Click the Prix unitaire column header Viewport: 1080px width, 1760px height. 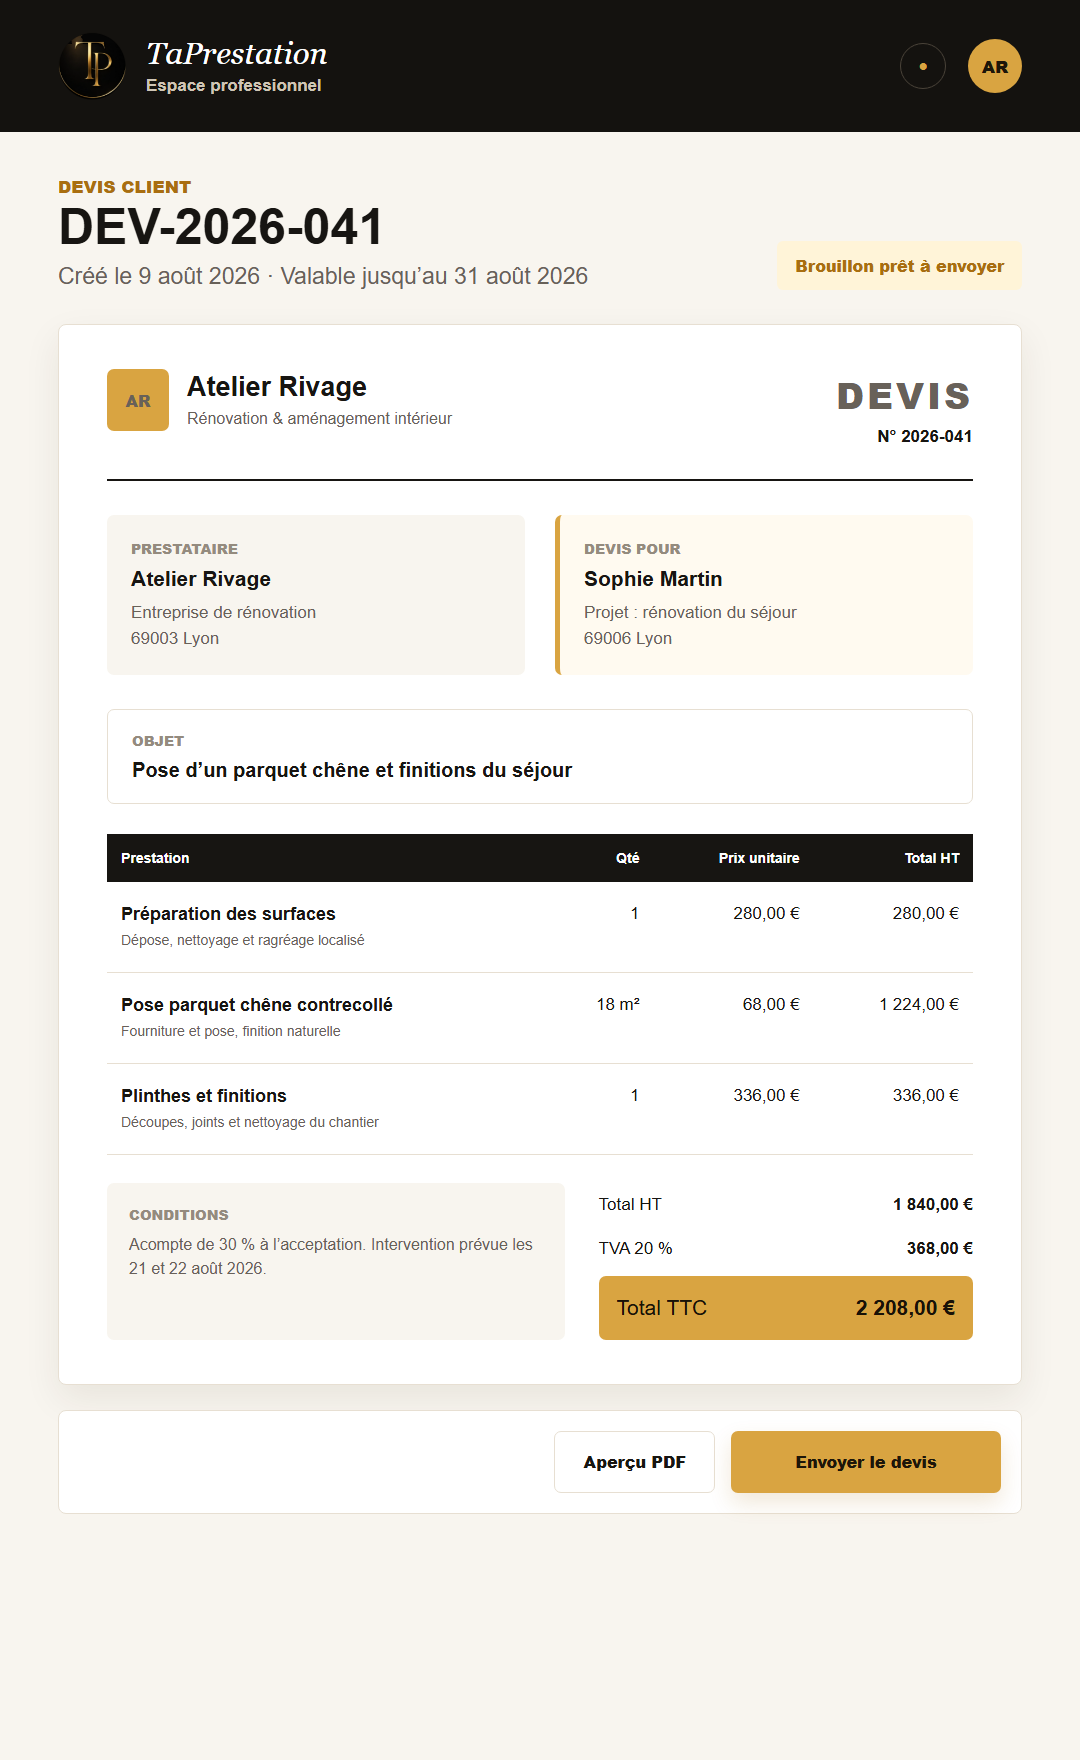pyautogui.click(x=759, y=858)
